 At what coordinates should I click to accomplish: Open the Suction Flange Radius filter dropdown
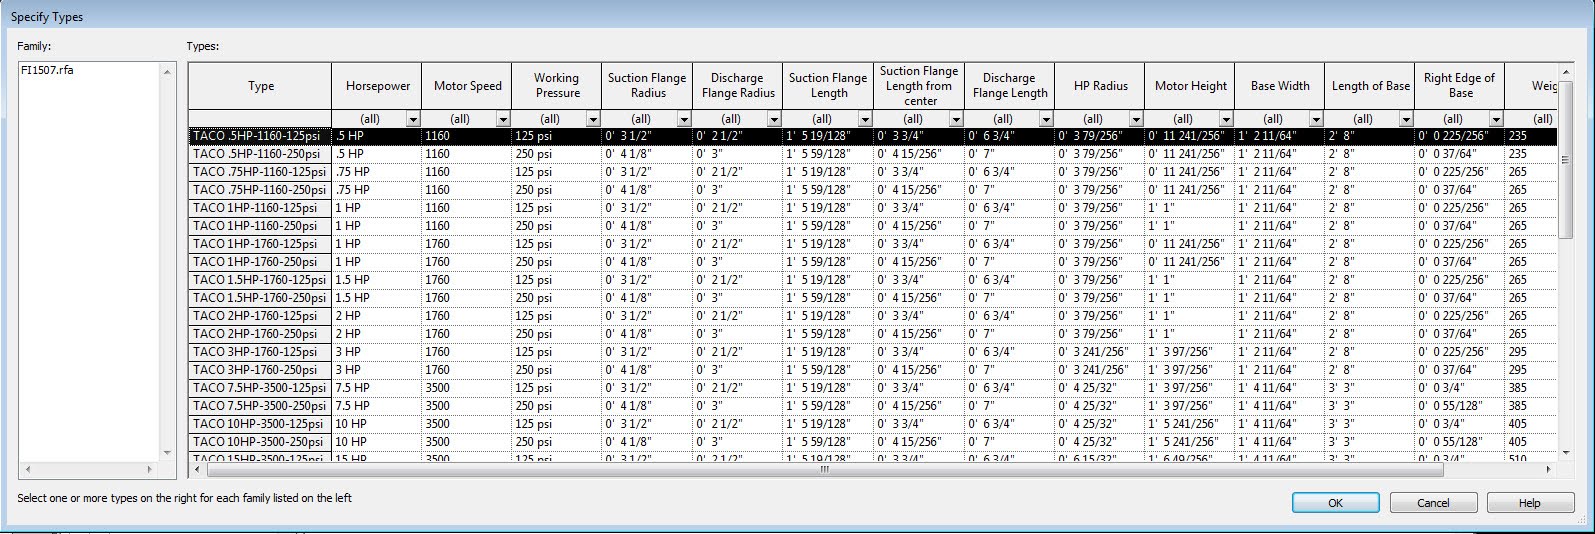684,119
